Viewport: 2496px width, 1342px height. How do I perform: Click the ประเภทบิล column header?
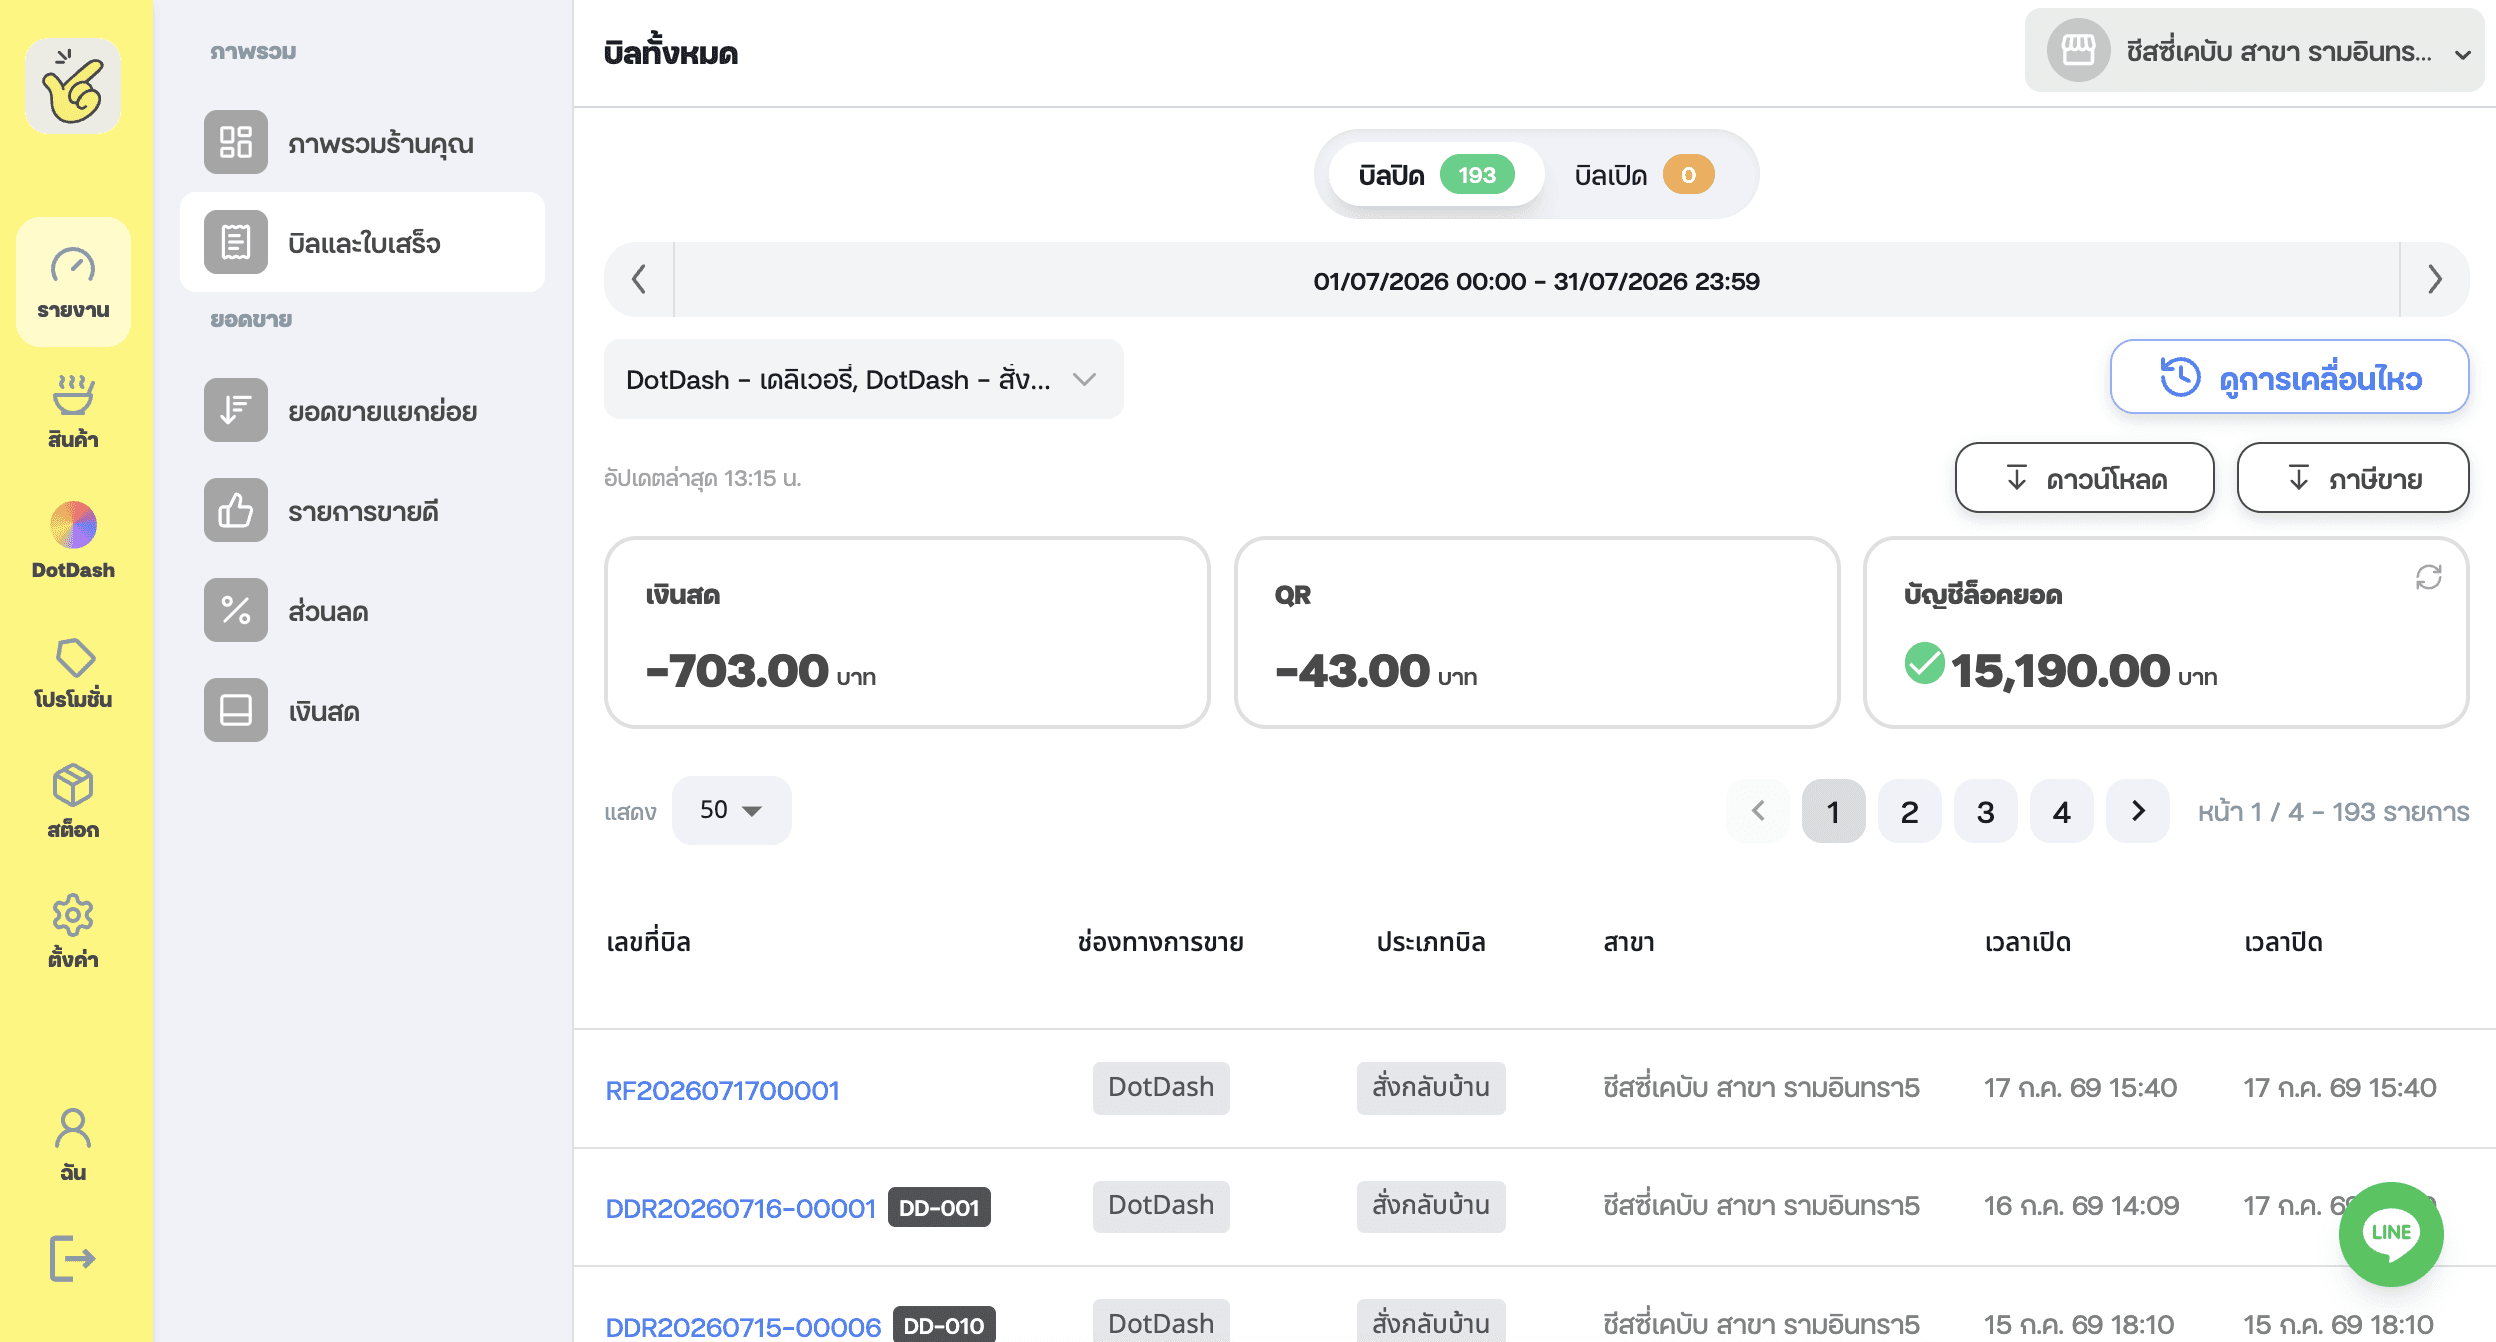pyautogui.click(x=1431, y=942)
